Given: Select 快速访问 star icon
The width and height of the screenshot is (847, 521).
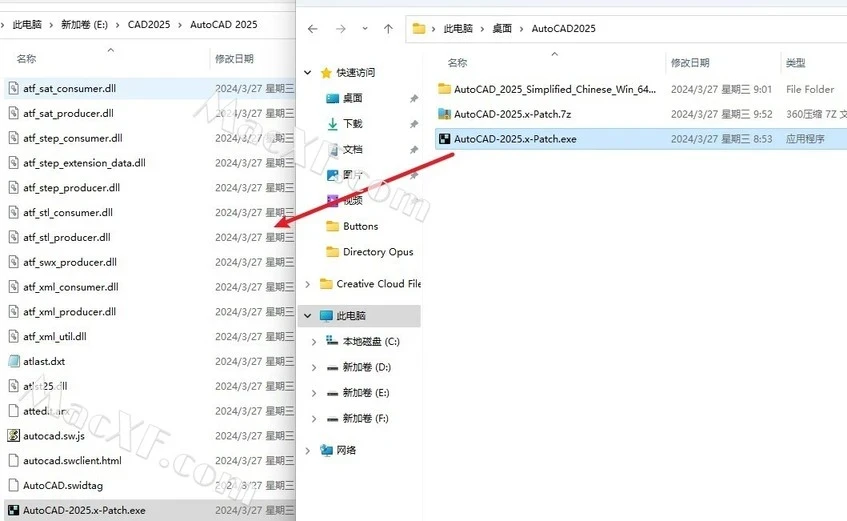Looking at the screenshot, I should (326, 72).
